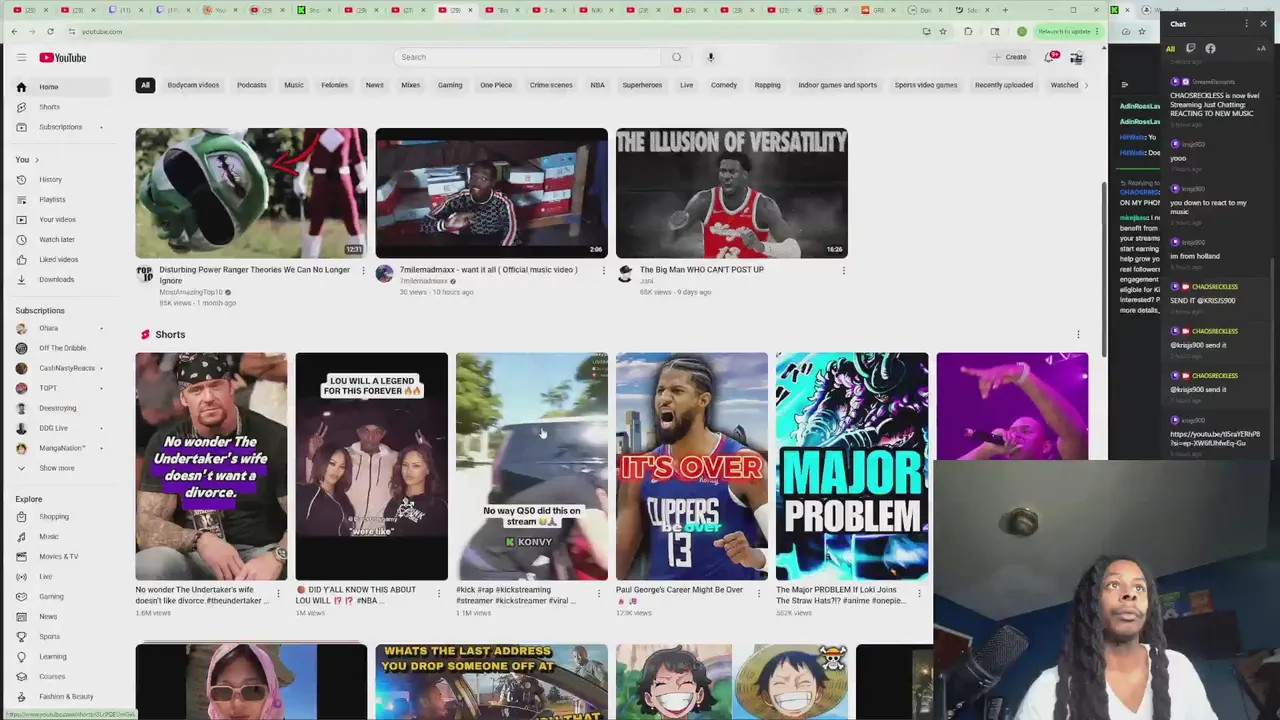The image size is (1280, 720).
Task: Click Relaunch to update button
Action: coord(1066,31)
